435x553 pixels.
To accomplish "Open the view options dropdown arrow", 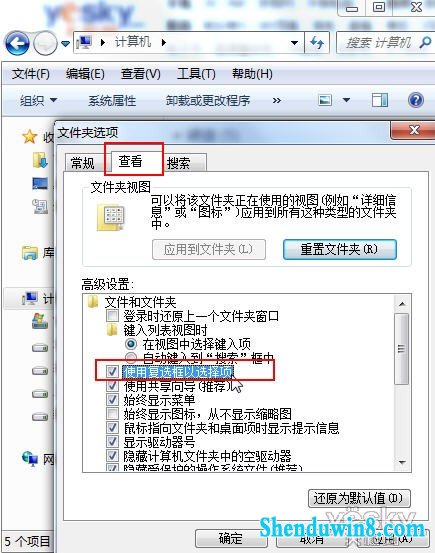I will (x=346, y=100).
